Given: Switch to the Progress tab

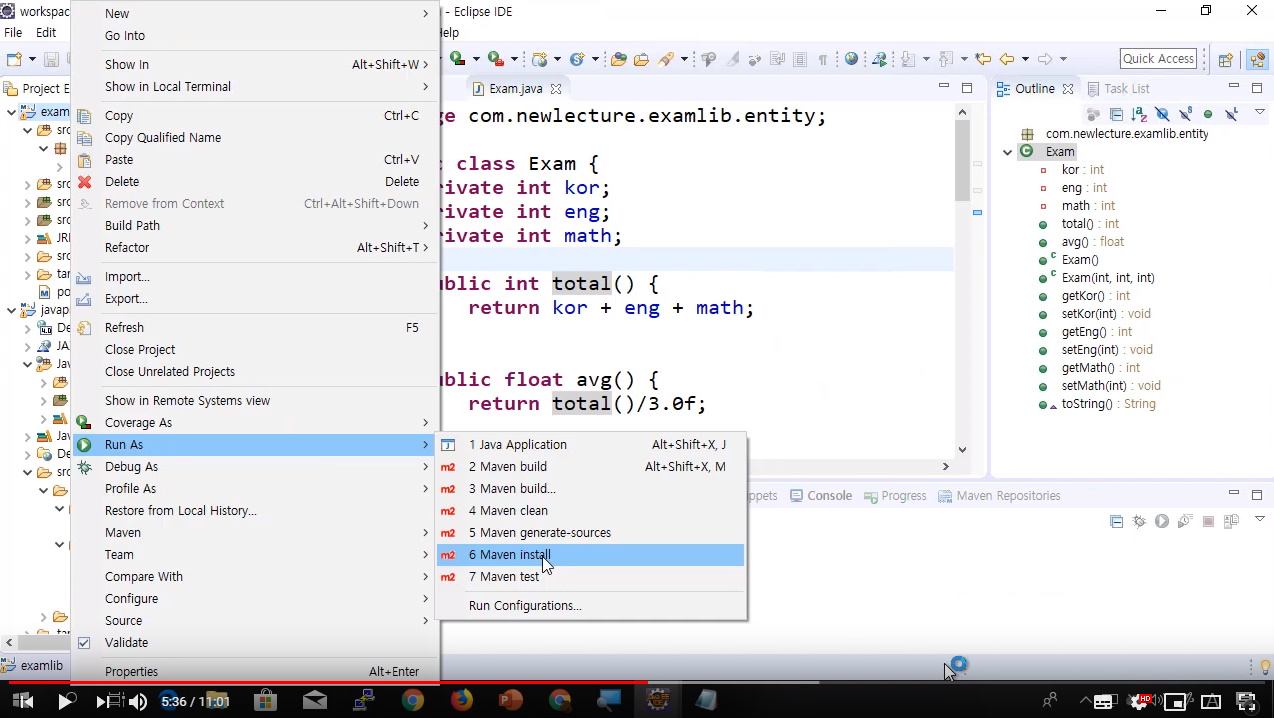Looking at the screenshot, I should click(895, 496).
